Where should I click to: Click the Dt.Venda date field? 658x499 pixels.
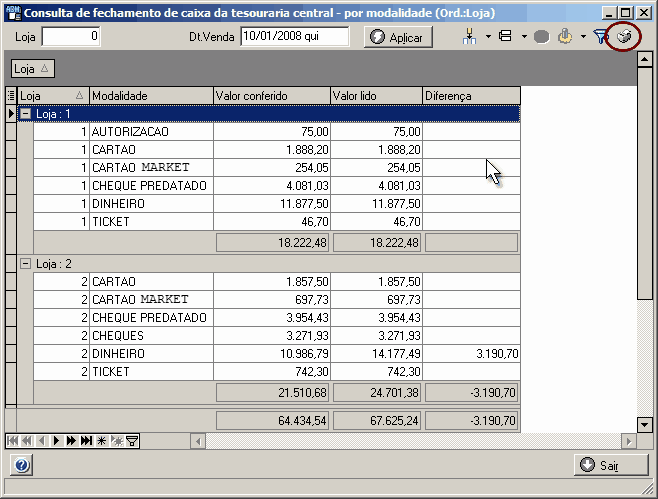tap(295, 37)
